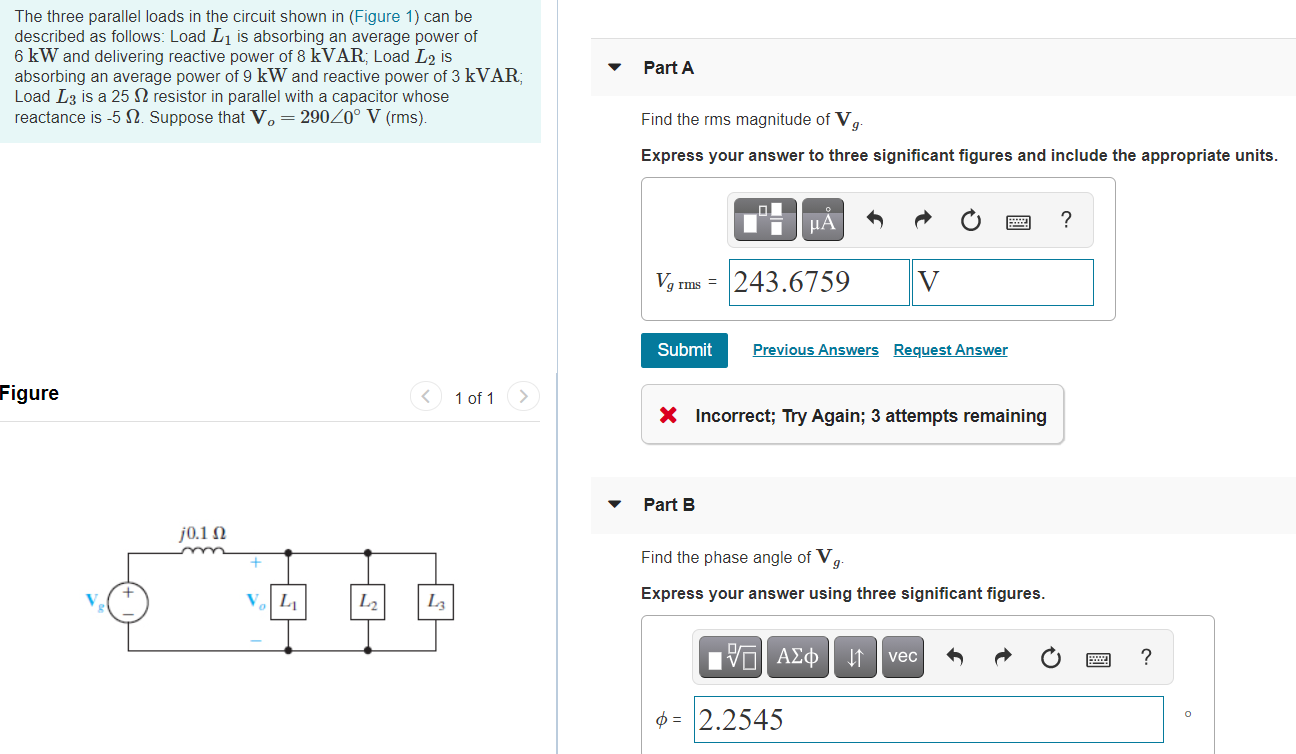Open the equation template palette in Part A
This screenshot has height=754, width=1296.
coord(764,219)
